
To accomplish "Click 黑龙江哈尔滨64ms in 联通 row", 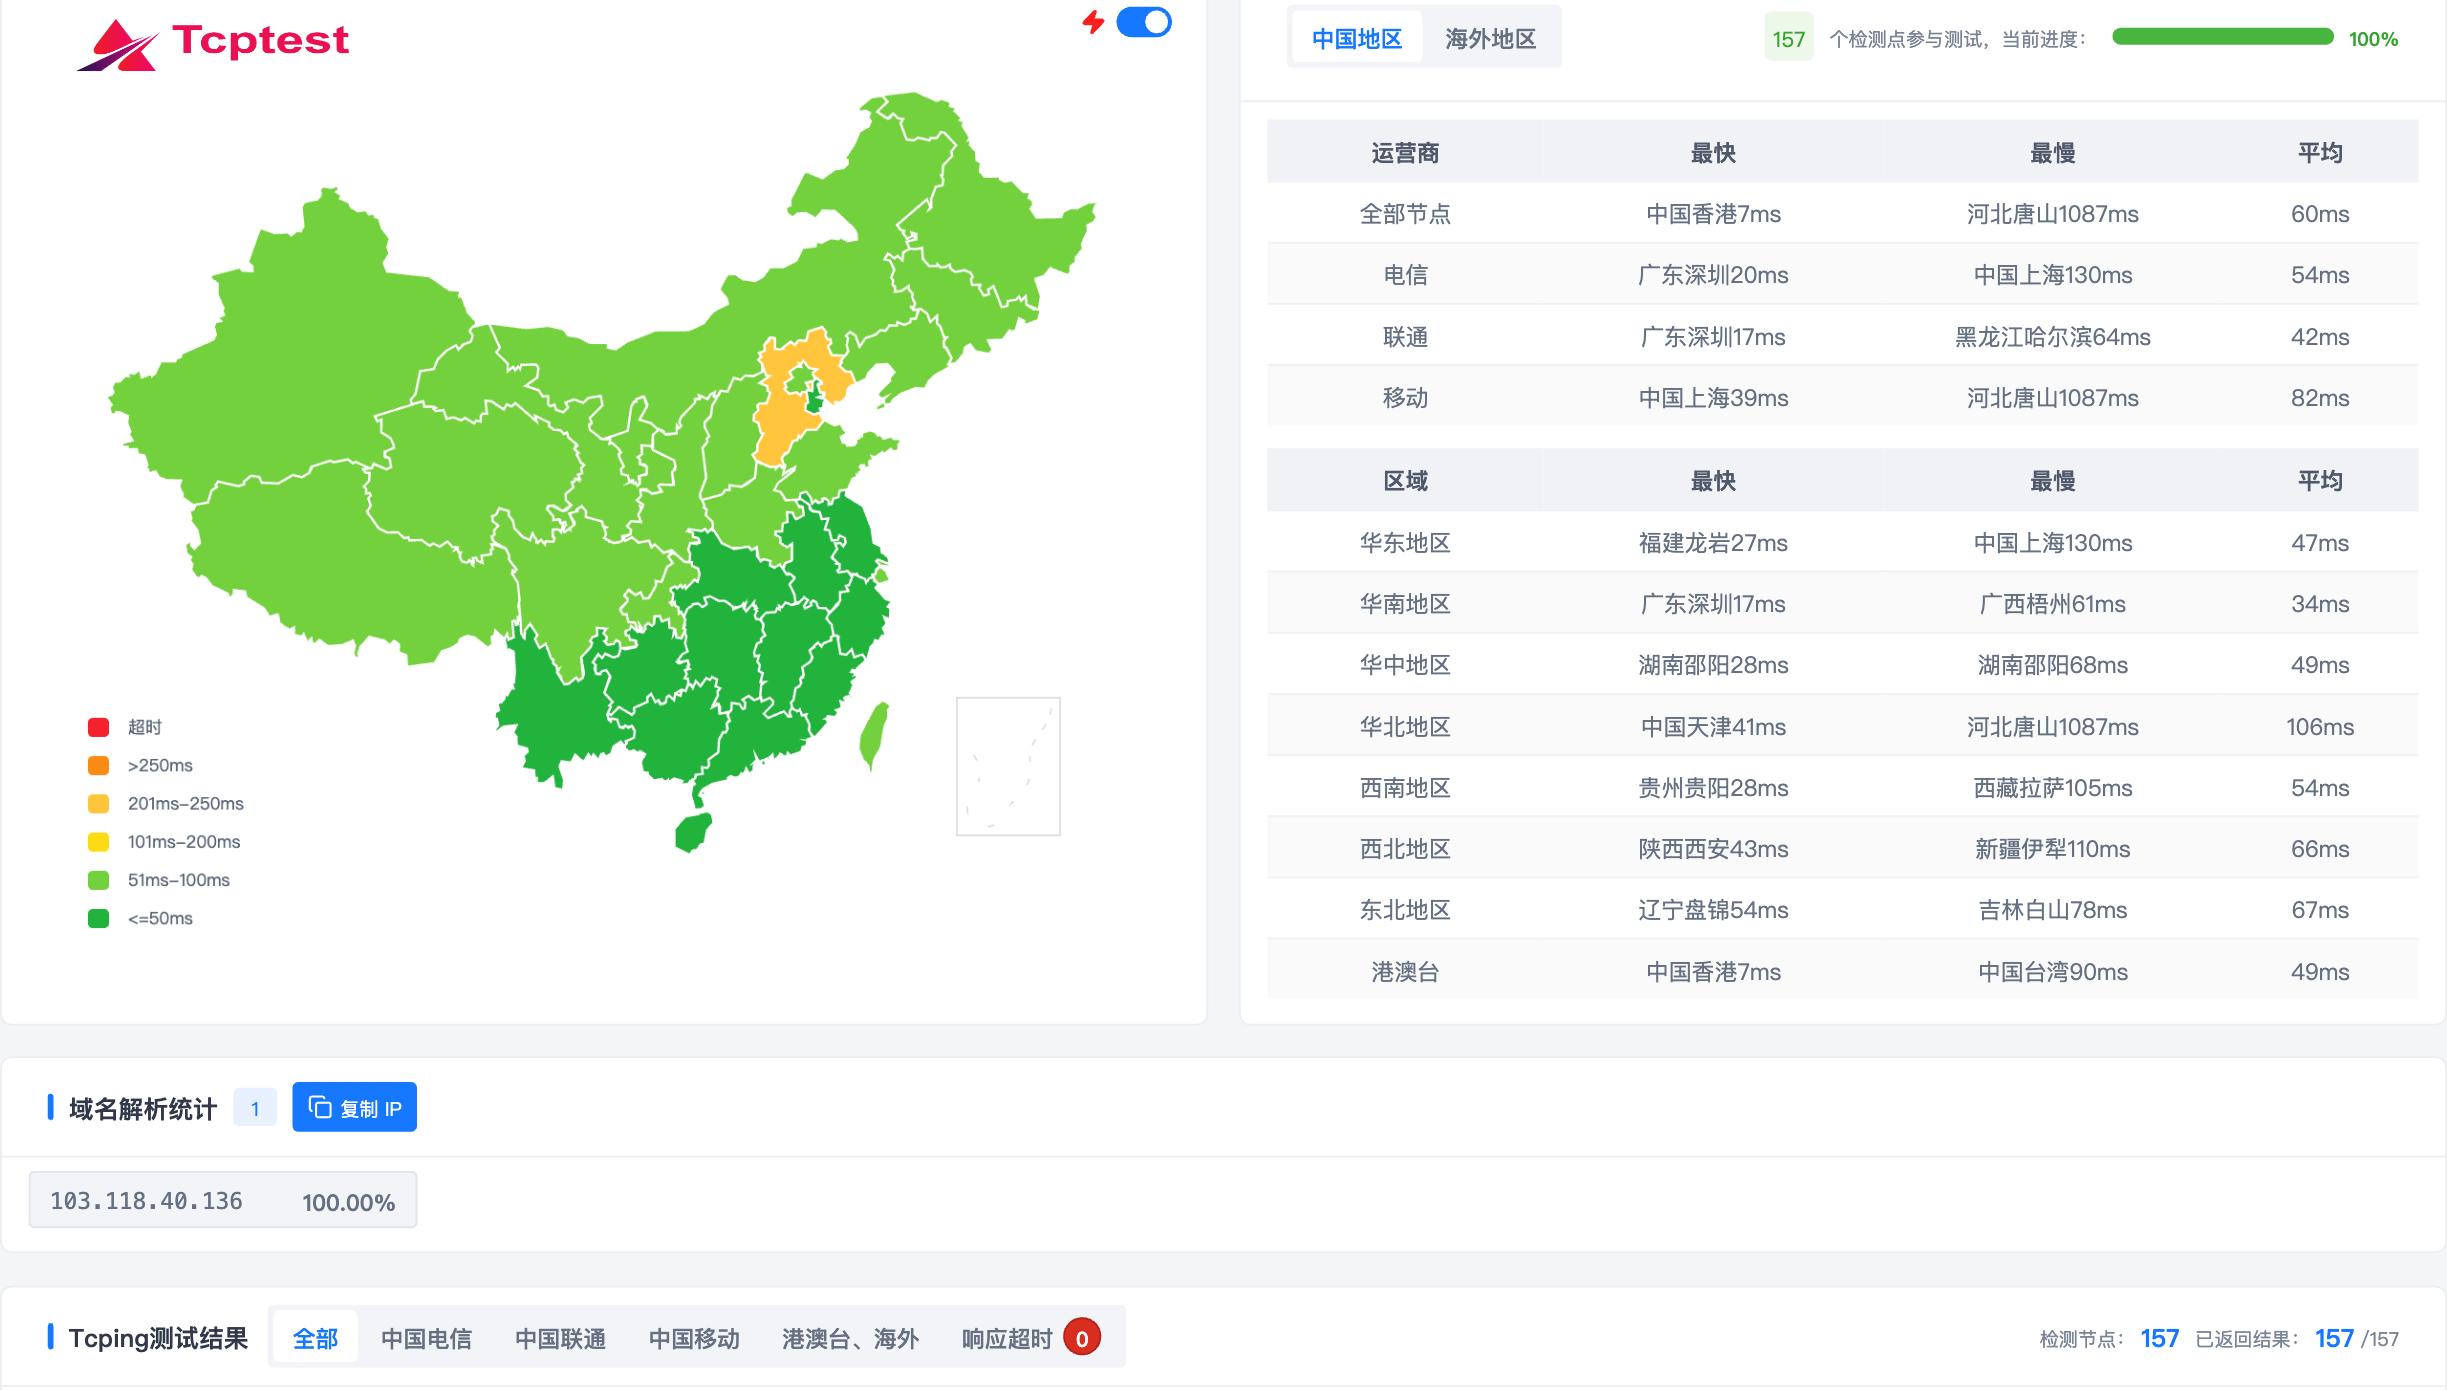I will (x=2052, y=337).
